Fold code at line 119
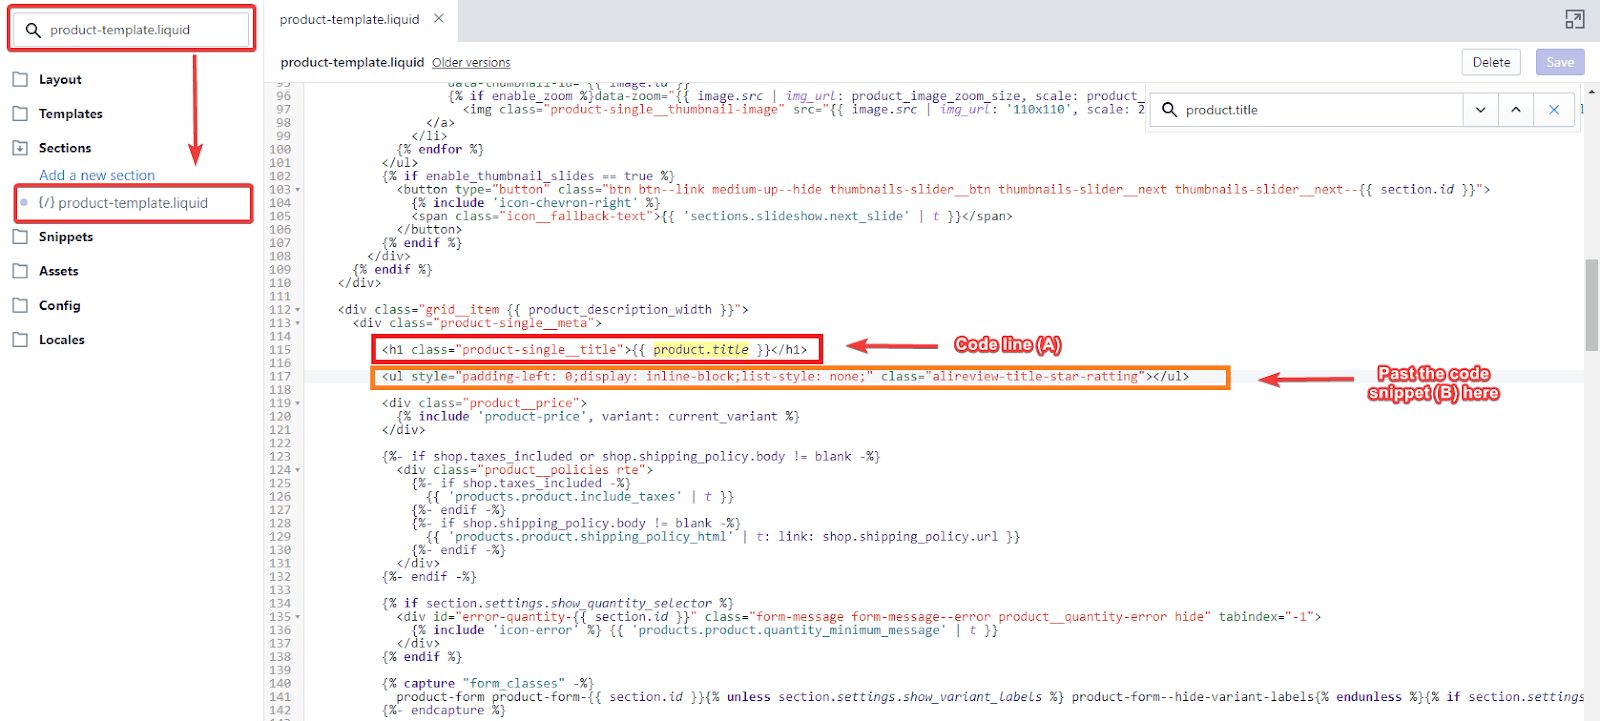Image resolution: width=1600 pixels, height=721 pixels. [297, 404]
